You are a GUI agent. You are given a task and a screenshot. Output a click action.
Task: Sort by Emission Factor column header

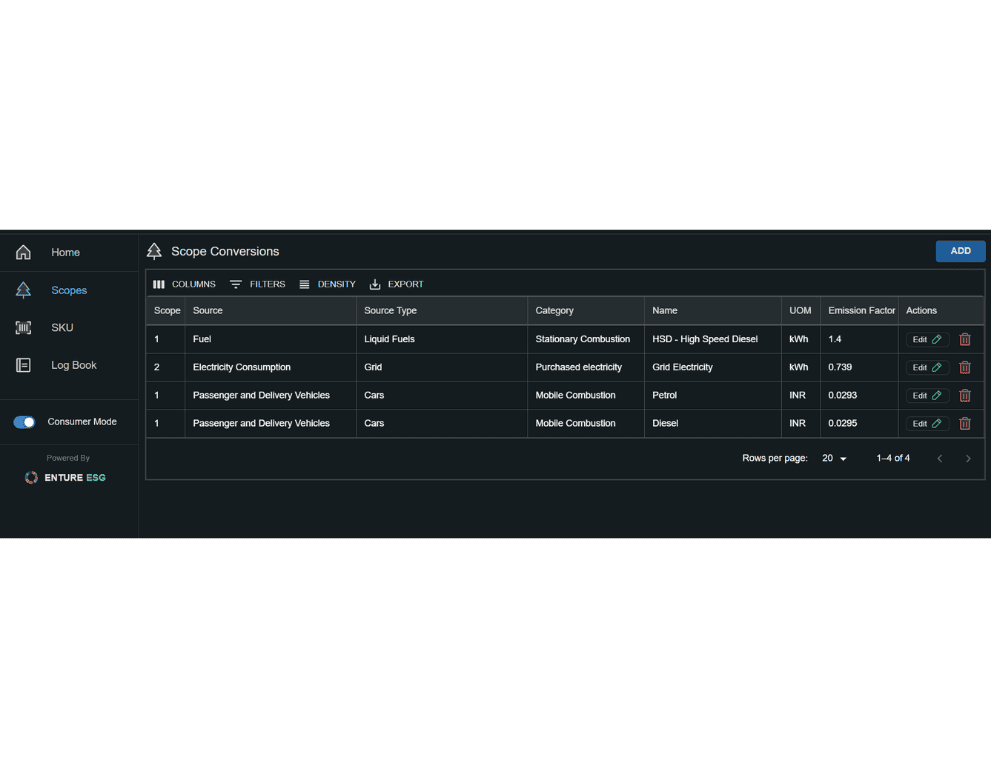(x=861, y=311)
